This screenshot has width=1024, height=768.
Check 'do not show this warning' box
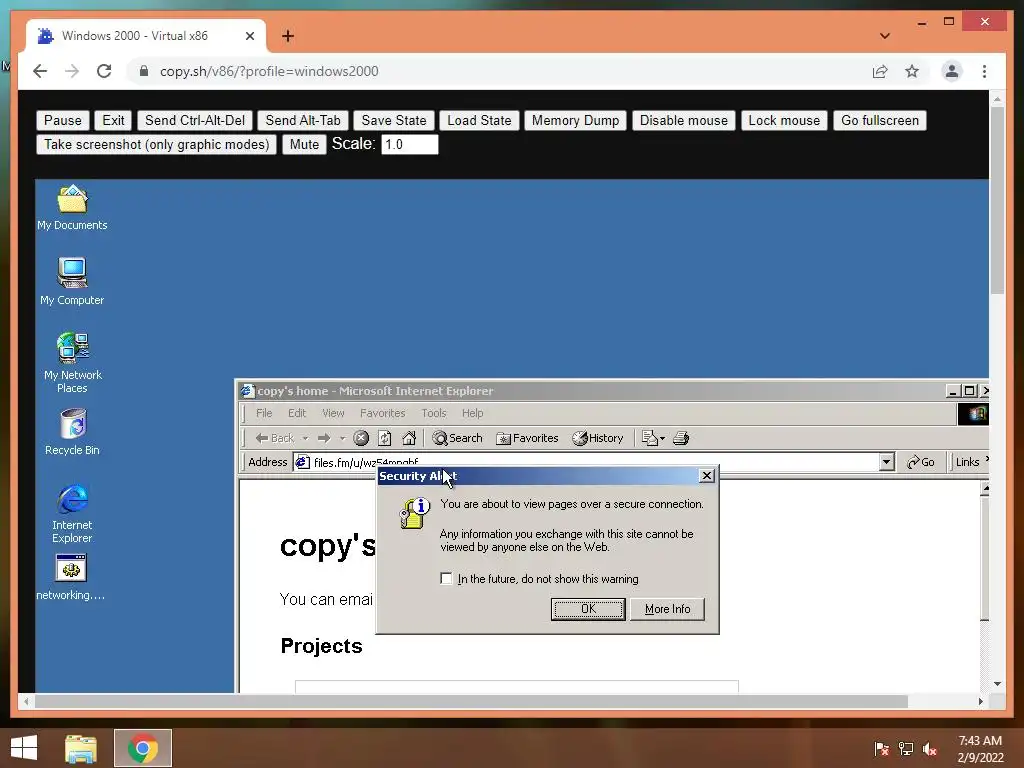(446, 579)
